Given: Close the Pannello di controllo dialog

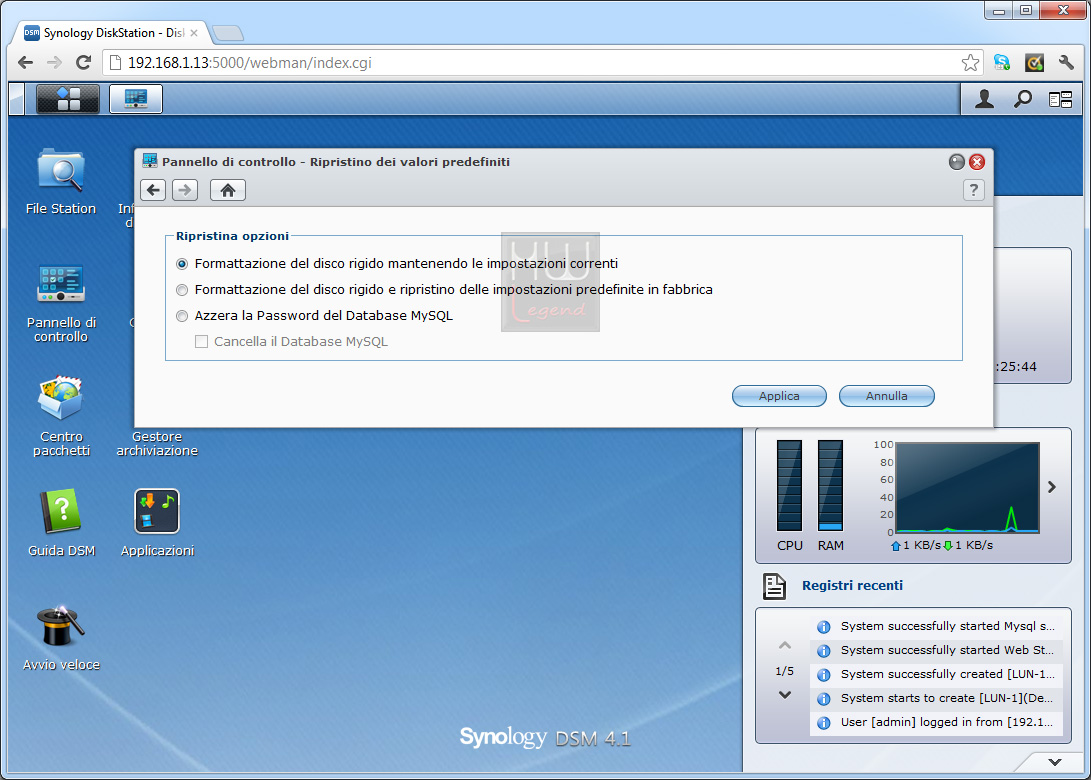Looking at the screenshot, I should [x=977, y=162].
